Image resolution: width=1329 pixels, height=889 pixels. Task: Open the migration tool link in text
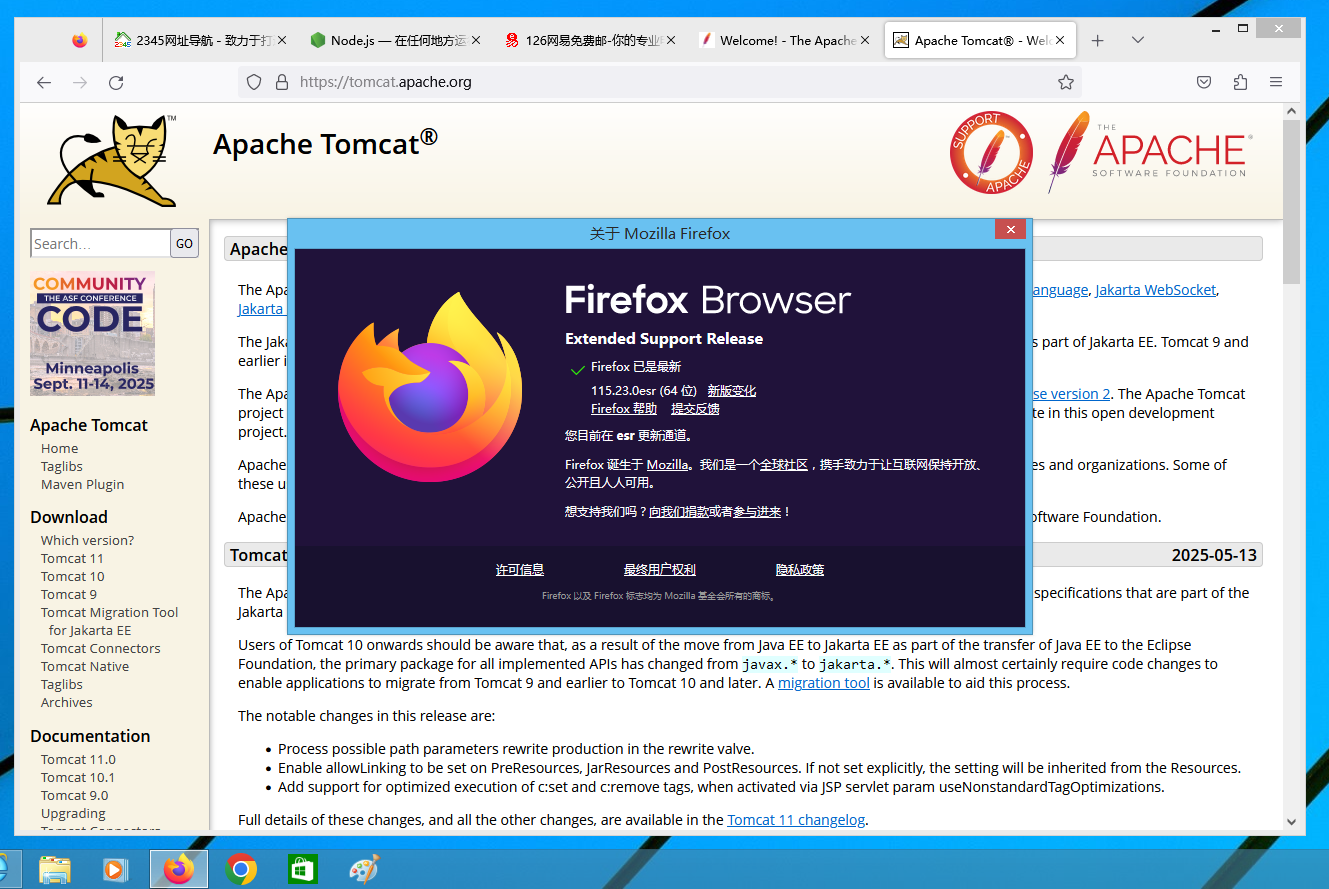tap(824, 683)
